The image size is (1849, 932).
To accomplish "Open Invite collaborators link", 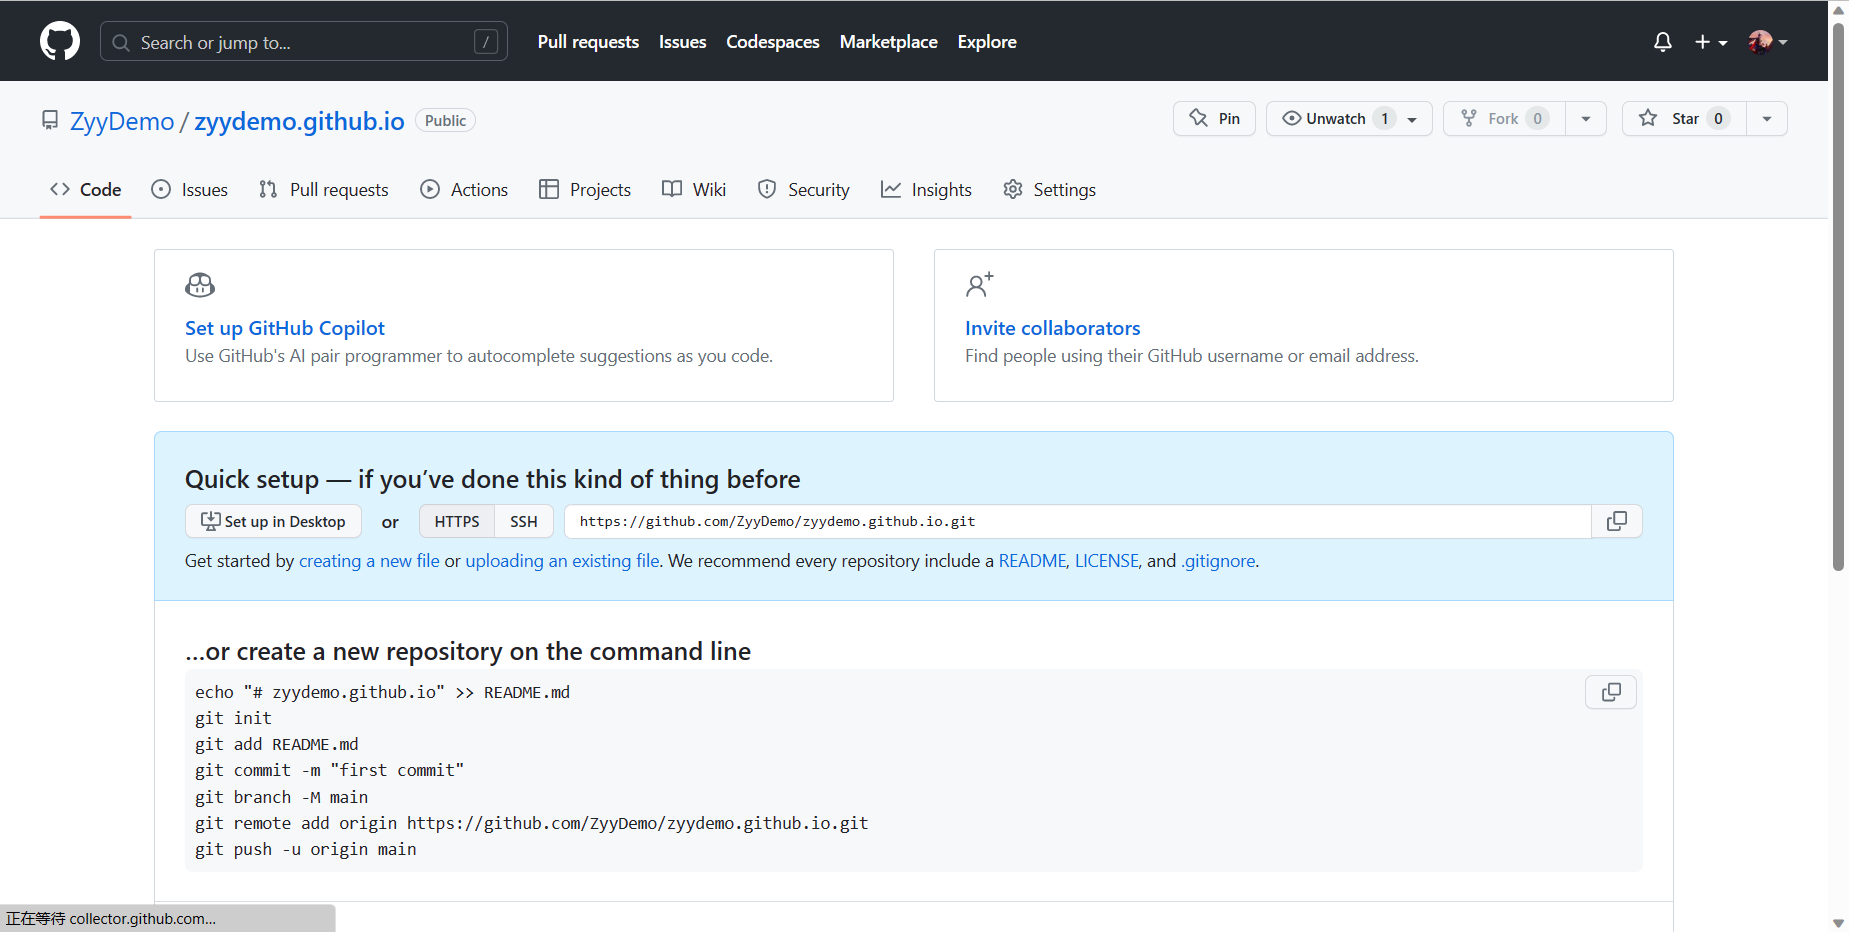I will coord(1052,328).
